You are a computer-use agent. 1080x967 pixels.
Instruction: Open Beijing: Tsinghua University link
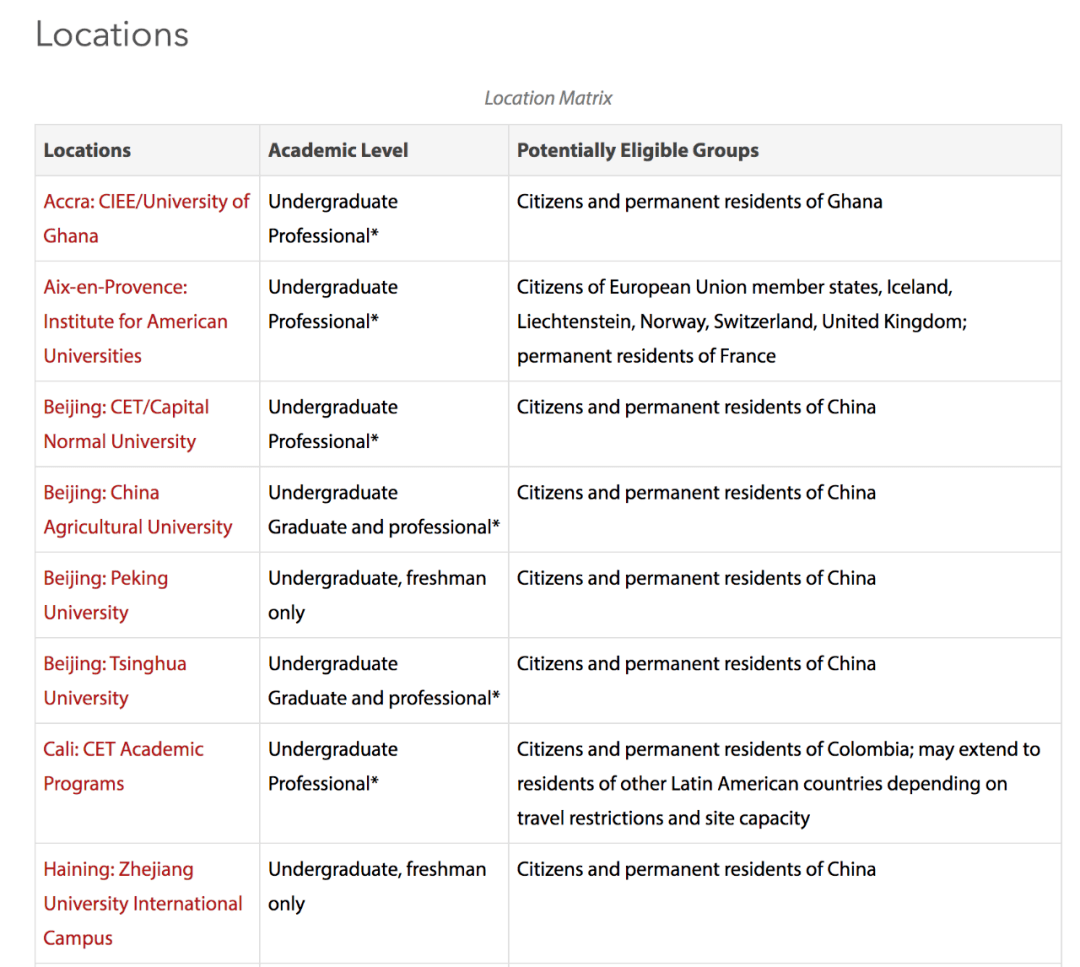(x=115, y=680)
